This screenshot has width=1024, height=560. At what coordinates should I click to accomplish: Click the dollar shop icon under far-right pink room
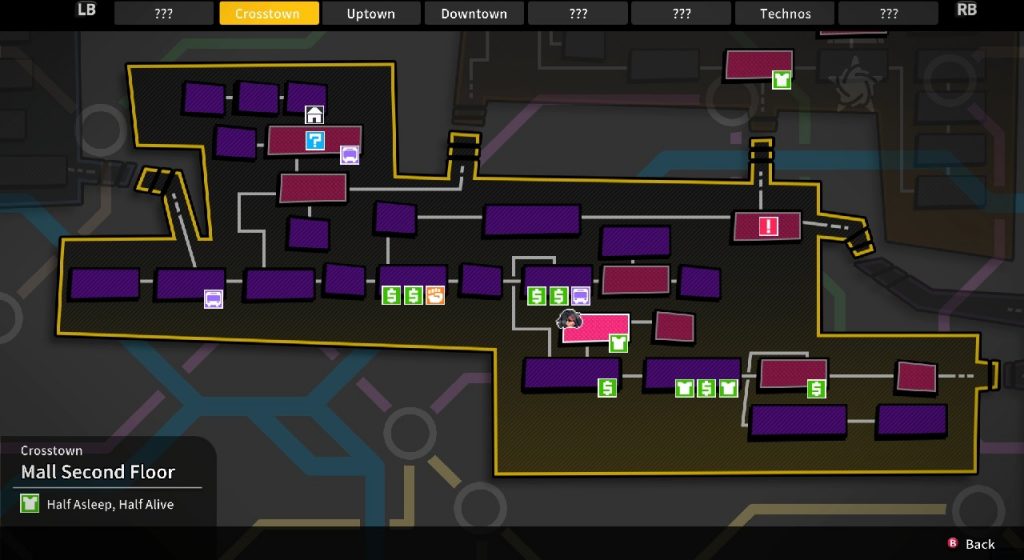pos(817,389)
